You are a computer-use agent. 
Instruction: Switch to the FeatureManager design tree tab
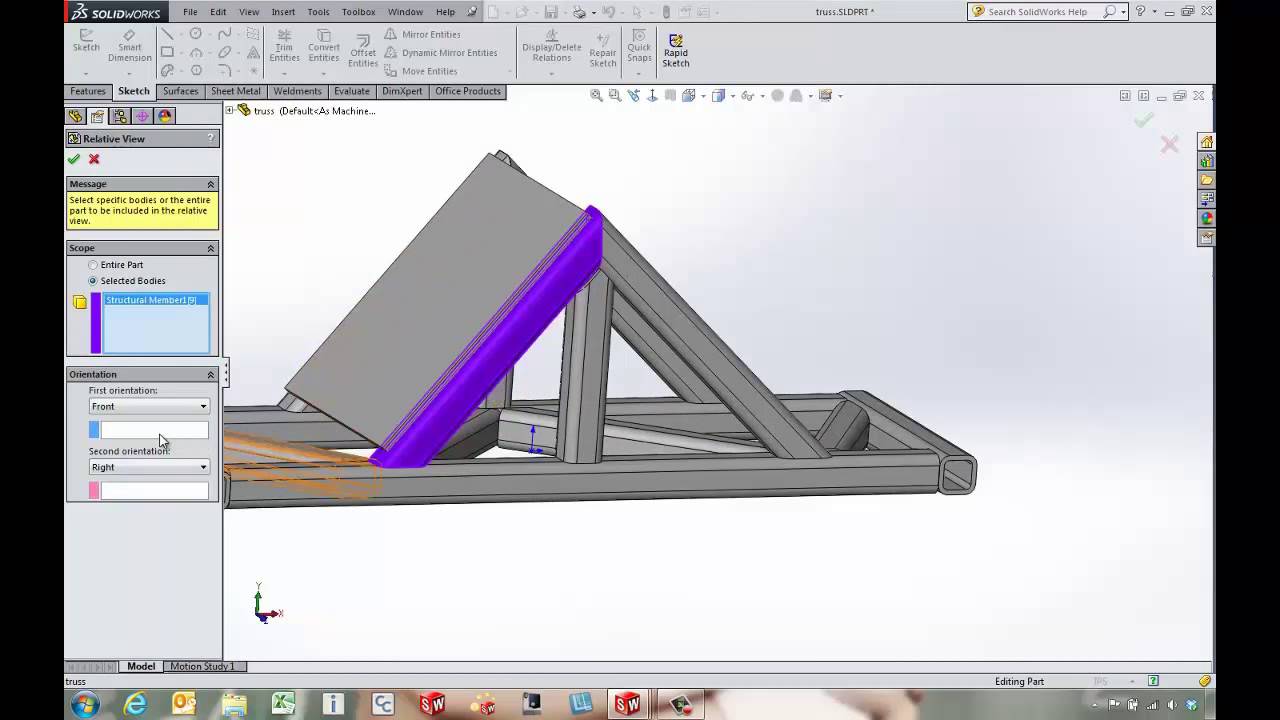pos(76,116)
